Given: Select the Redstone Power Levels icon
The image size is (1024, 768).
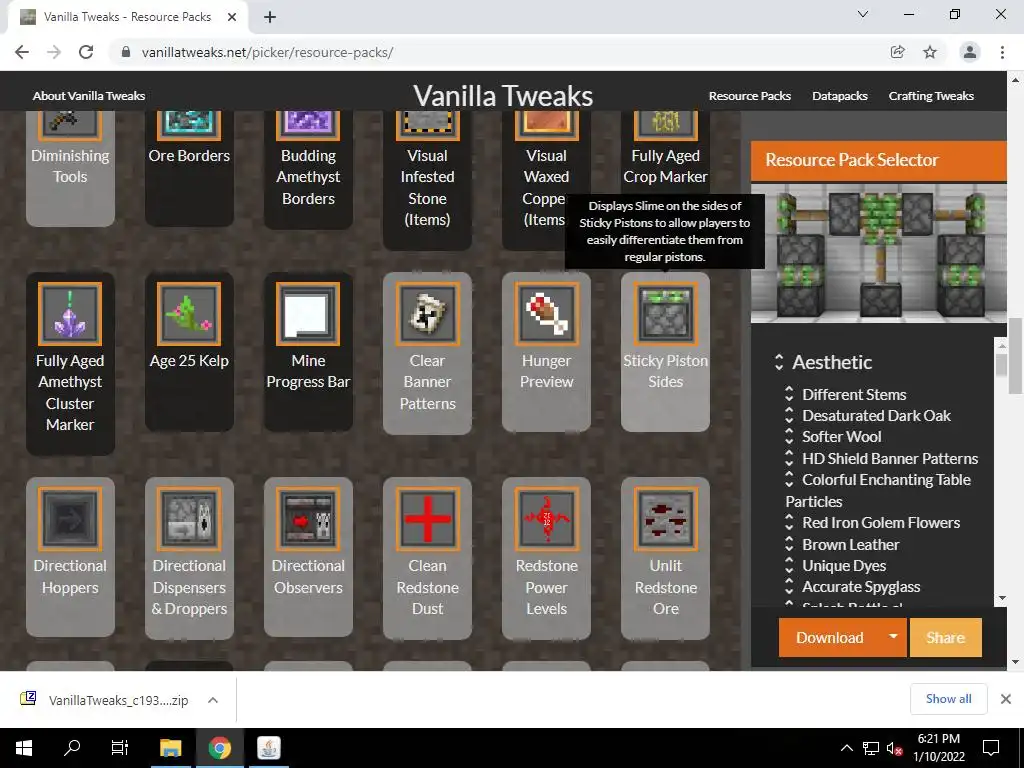Looking at the screenshot, I should [546, 519].
